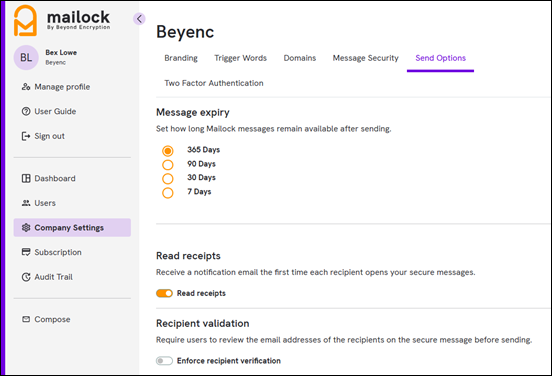Click the Dashboard layout icon
The width and height of the screenshot is (552, 376).
click(26, 178)
